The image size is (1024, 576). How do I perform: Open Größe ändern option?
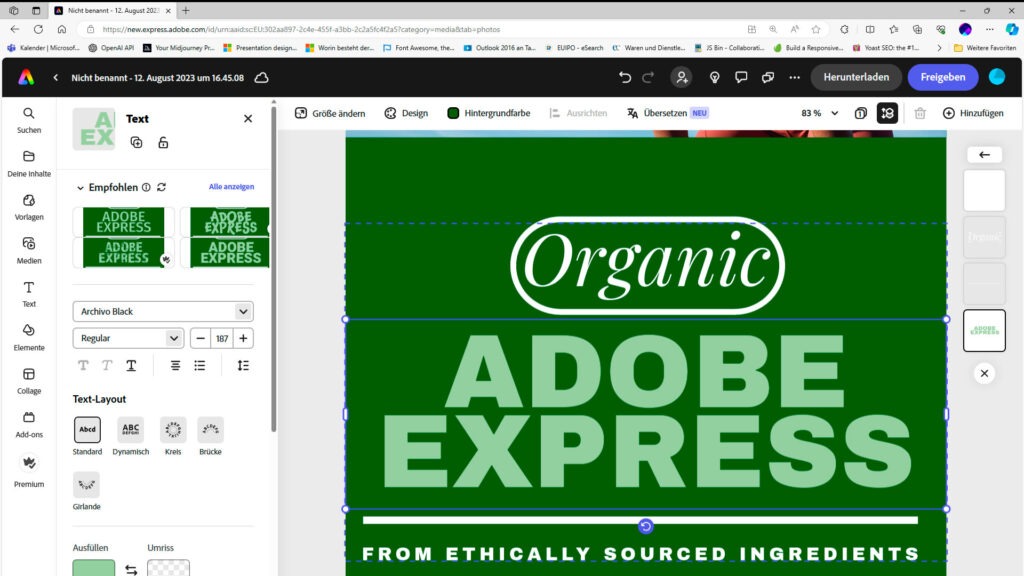(x=330, y=113)
